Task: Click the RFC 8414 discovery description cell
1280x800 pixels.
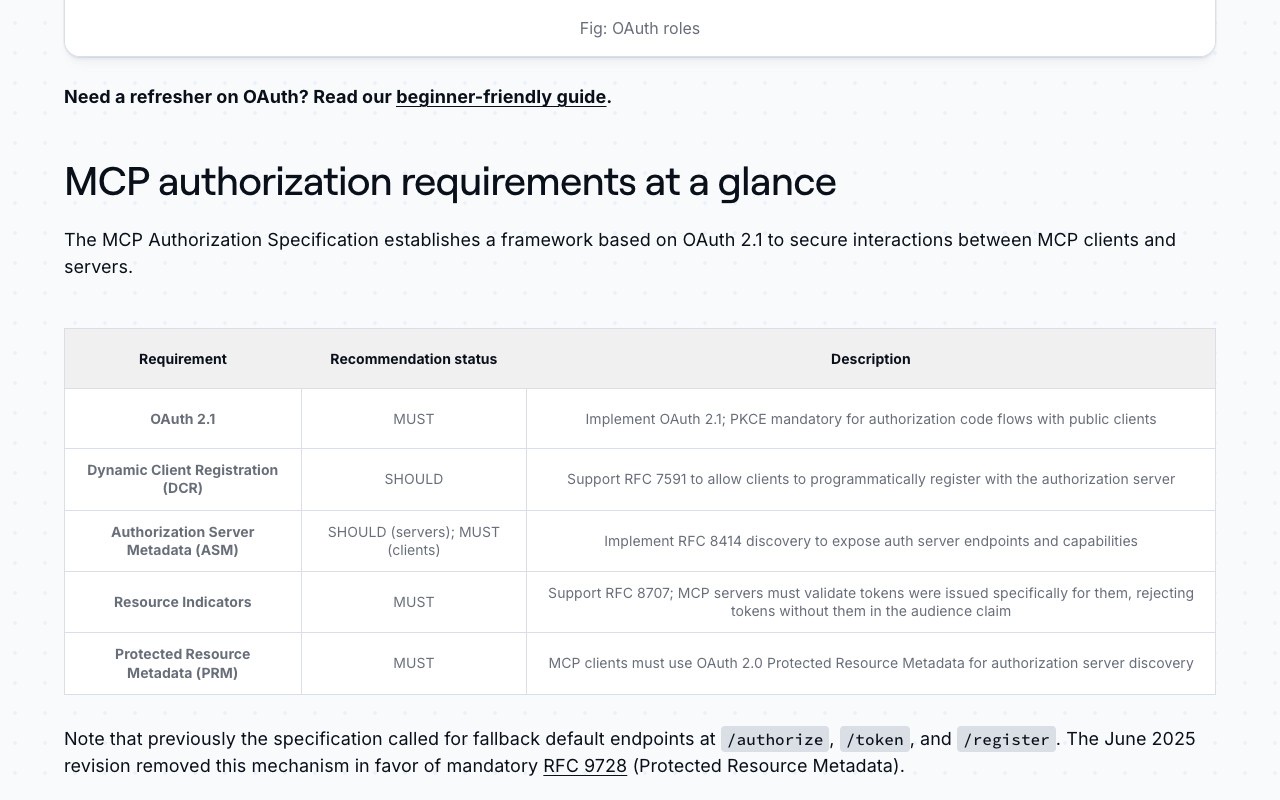Action: (871, 541)
